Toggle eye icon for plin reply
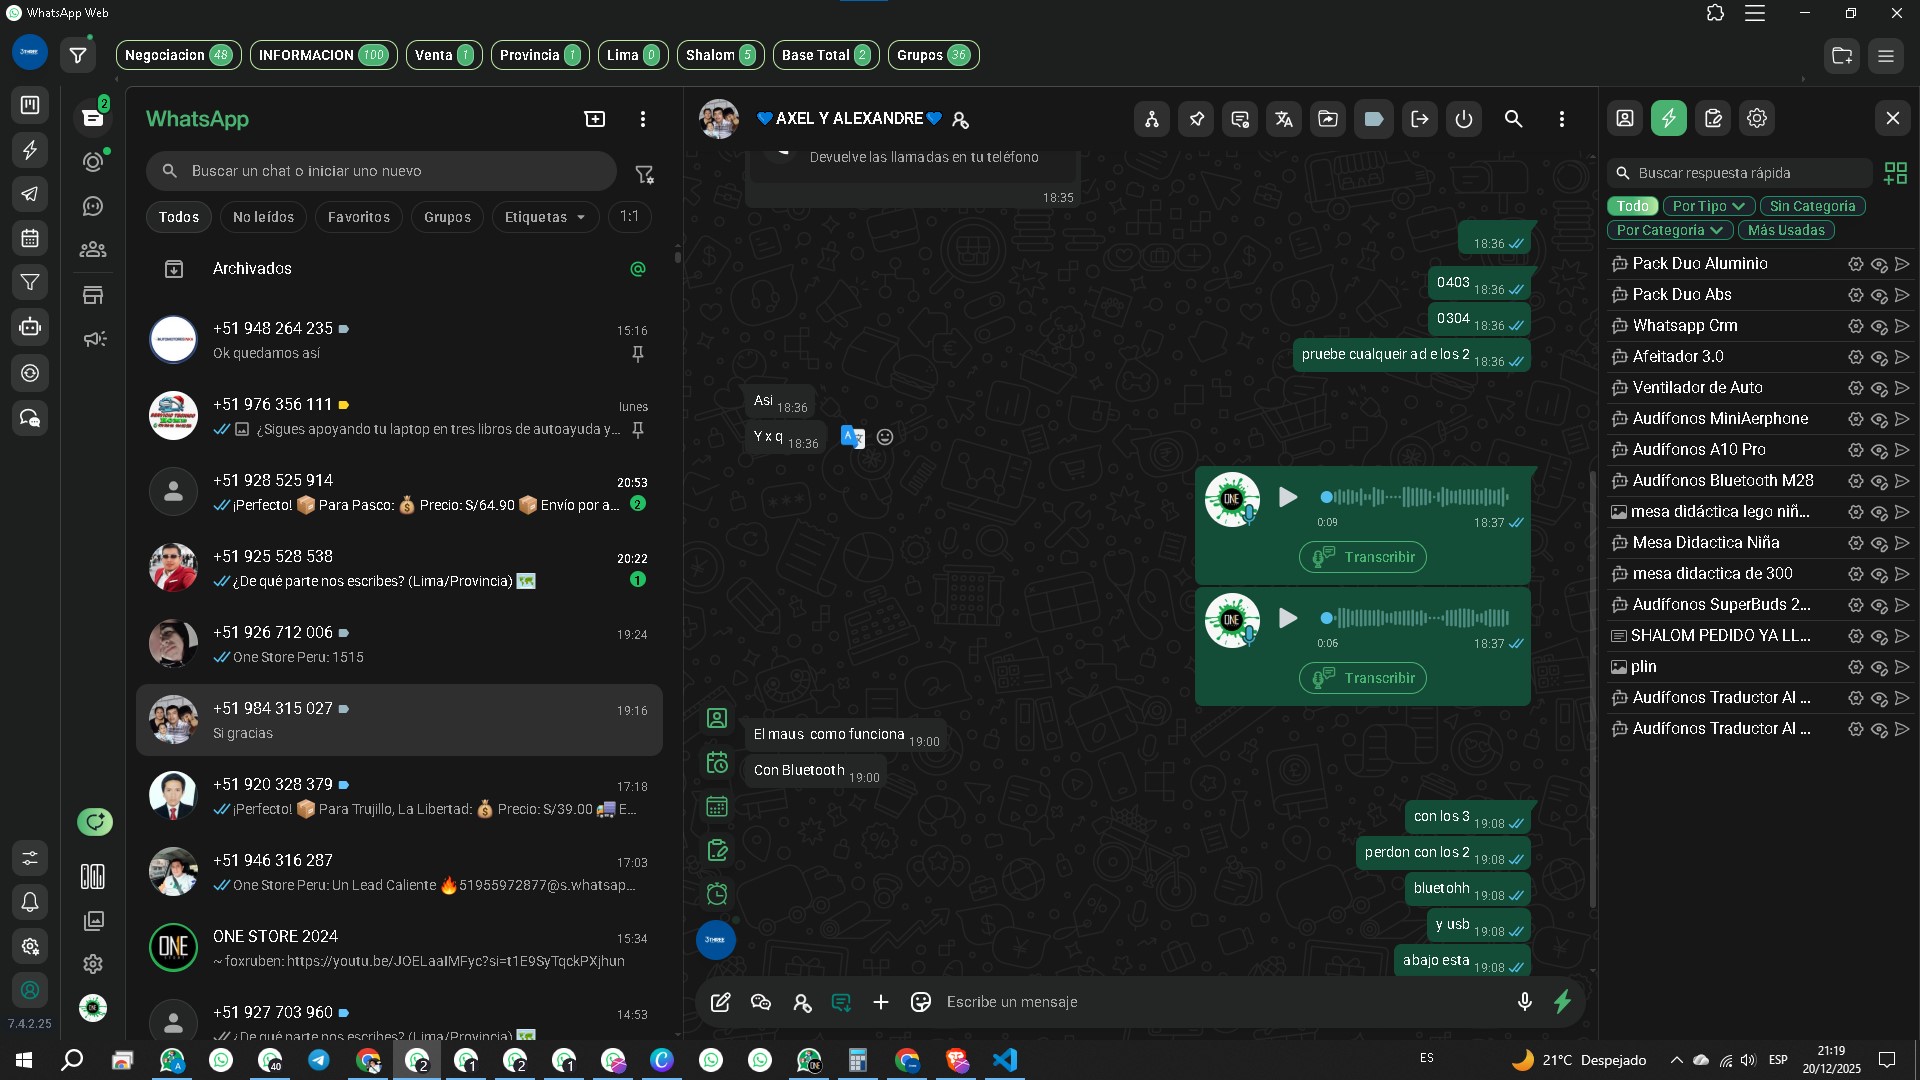The image size is (1920, 1080). (x=1879, y=667)
